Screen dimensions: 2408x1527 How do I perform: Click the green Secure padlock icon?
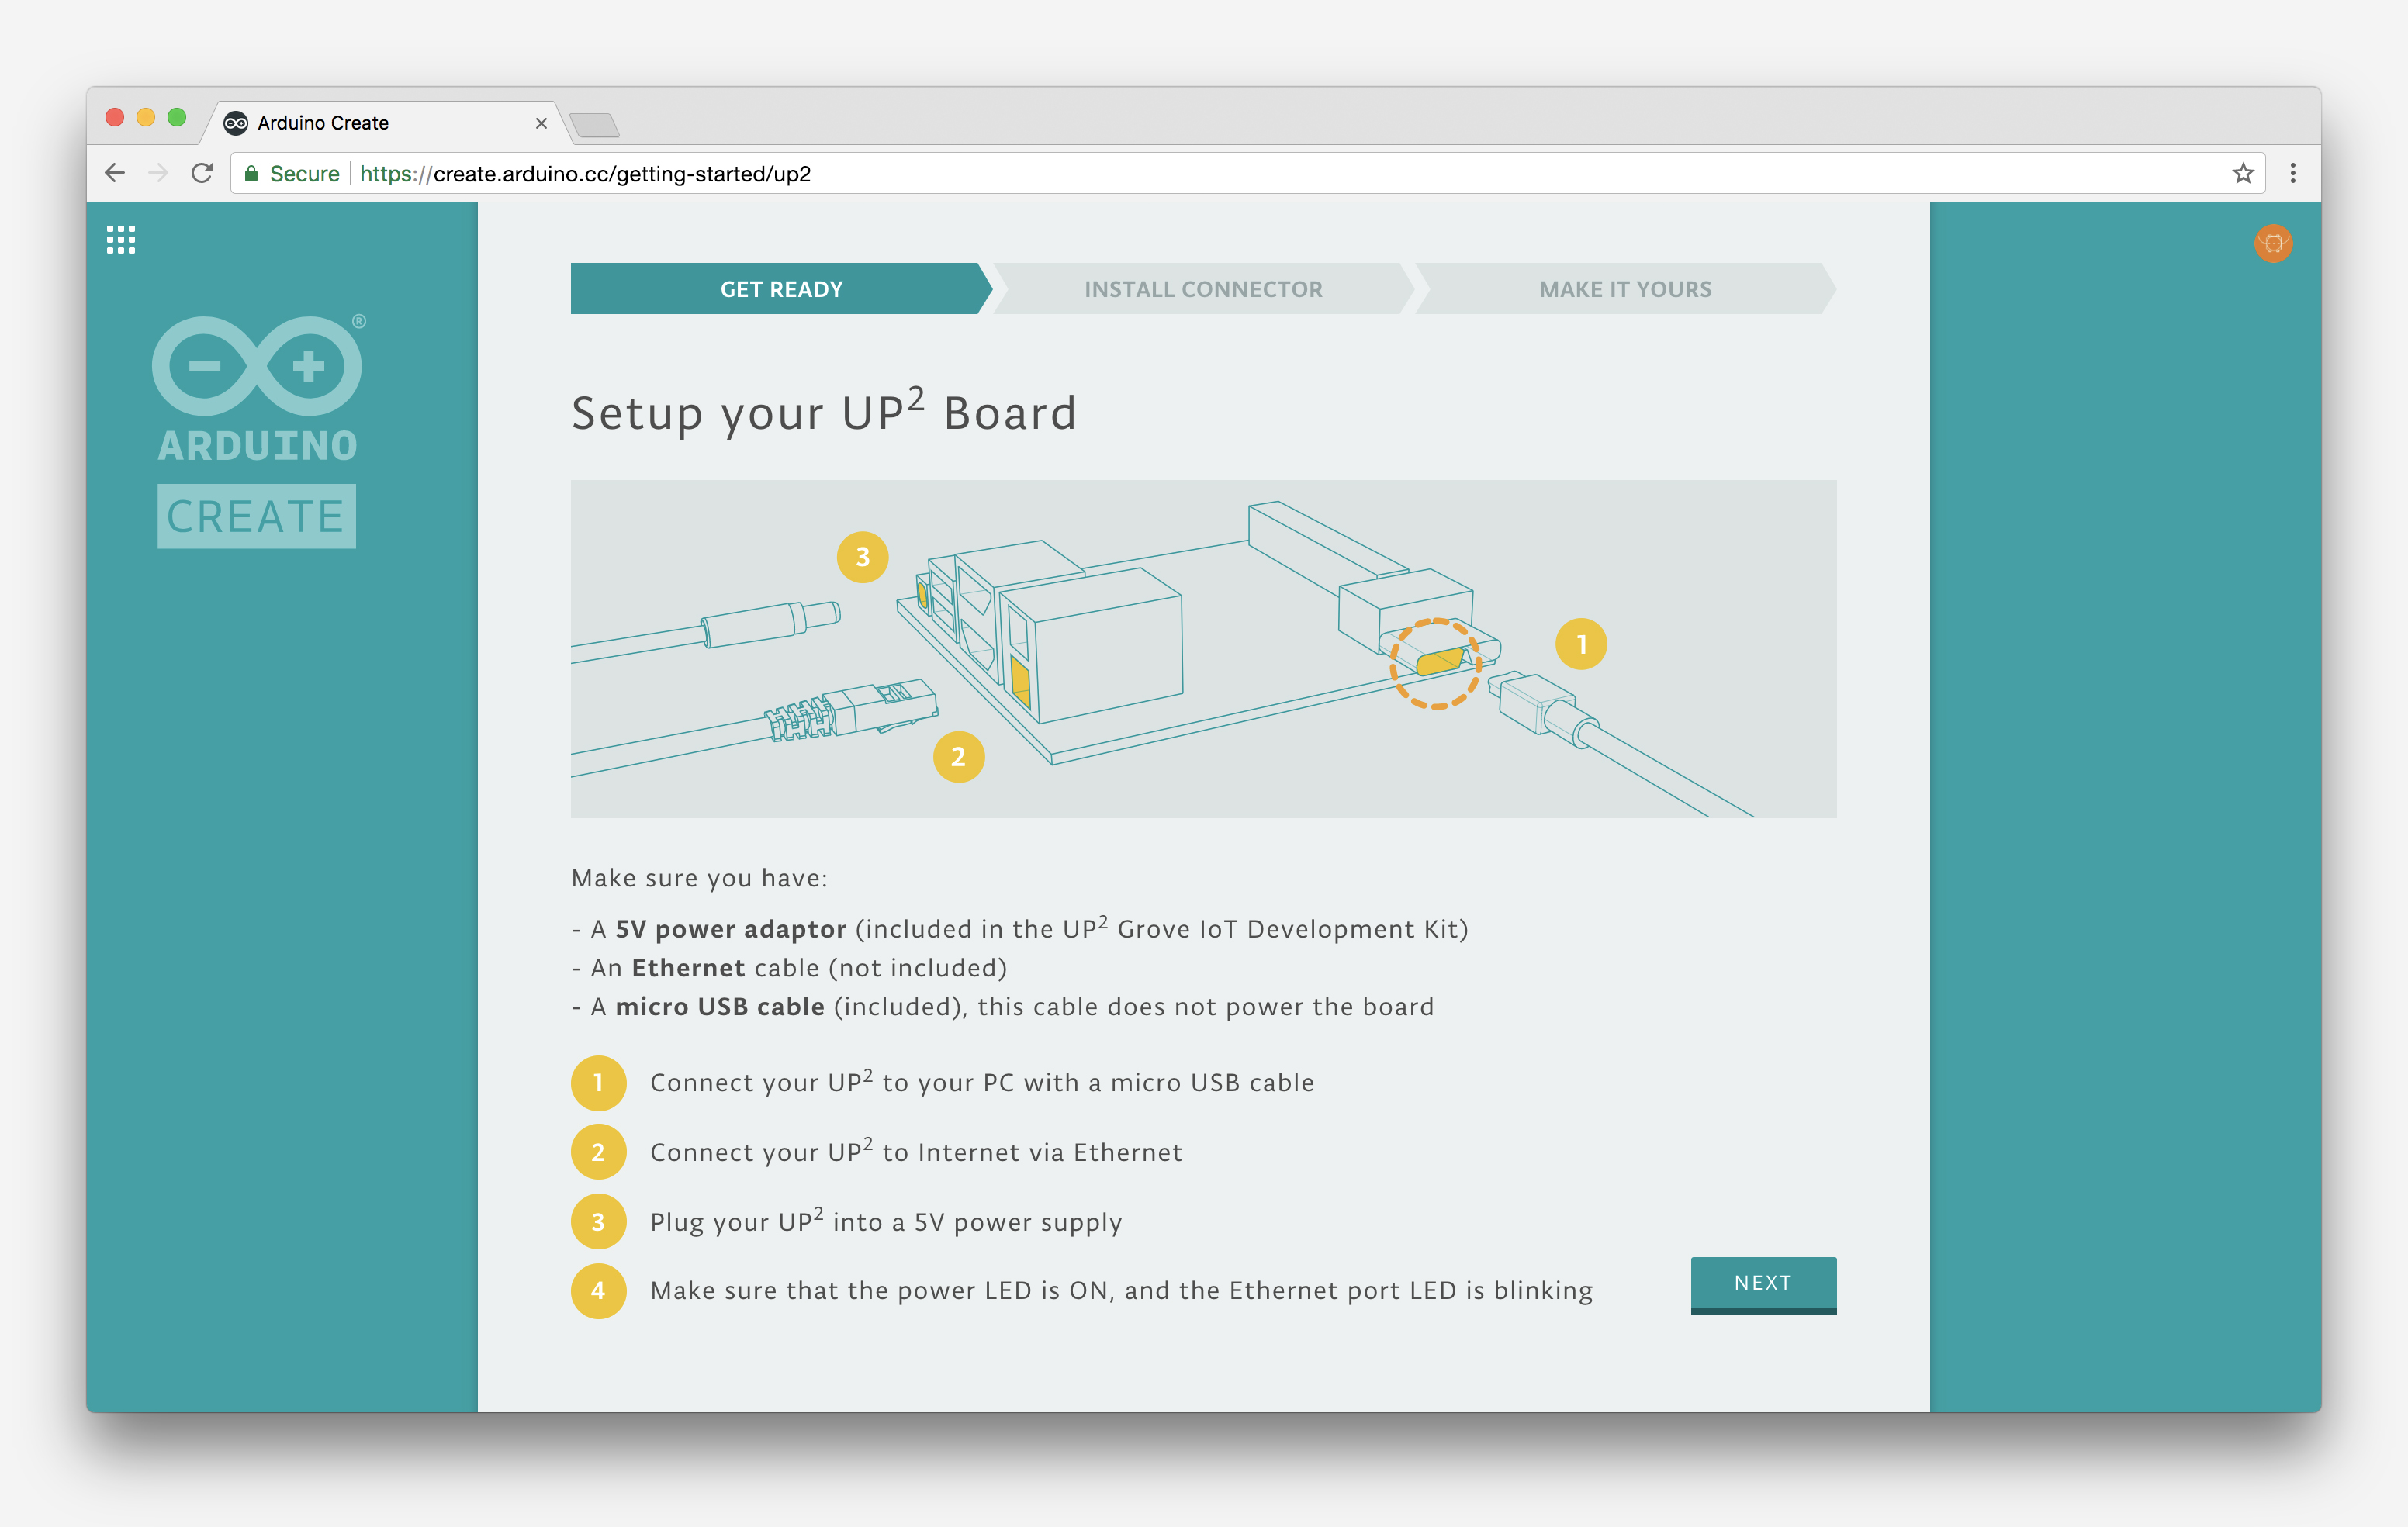click(x=252, y=174)
